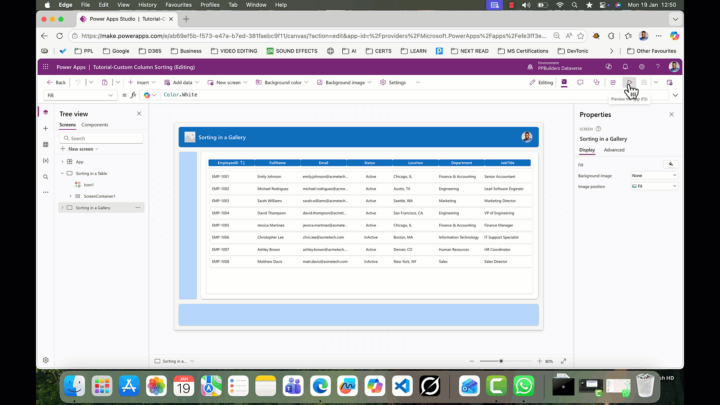The image size is (720, 405).
Task: Open Image position Fit dropdown
Action: coord(654,186)
